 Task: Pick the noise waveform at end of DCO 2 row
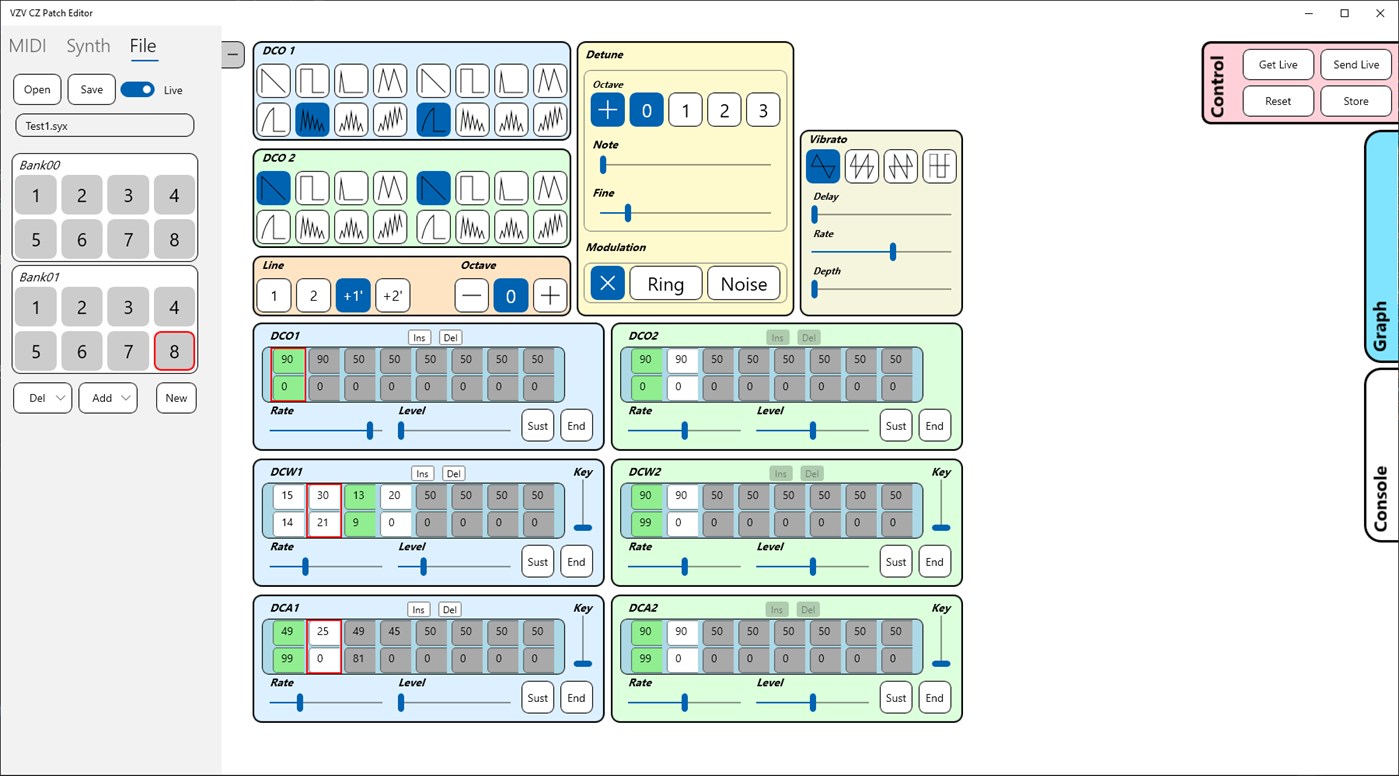[x=550, y=227]
